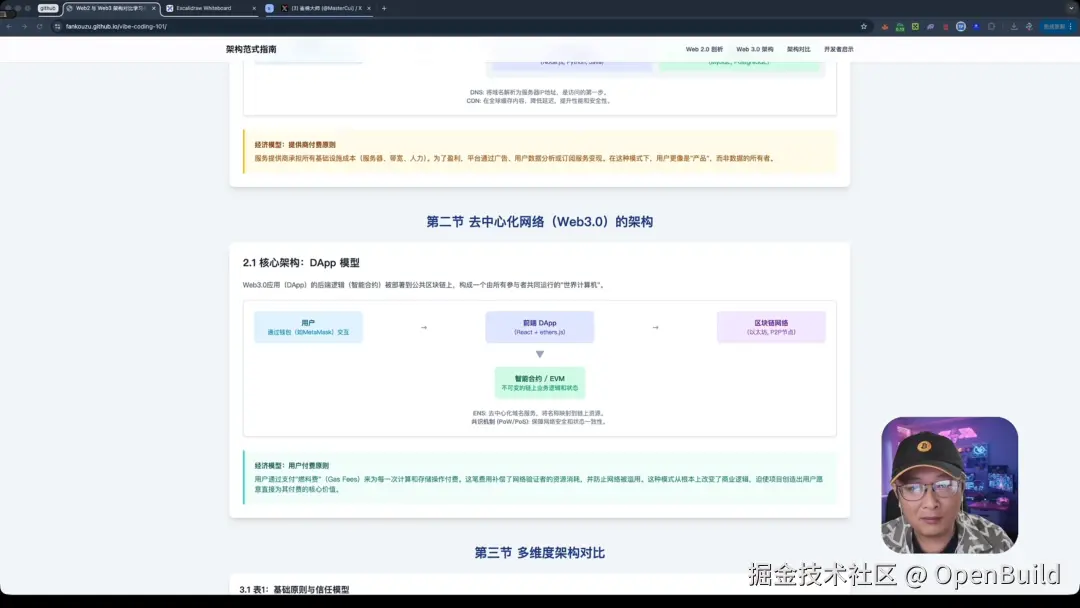Click the heading 第三节 多维度架构对比
The height and width of the screenshot is (608, 1080).
(539, 553)
